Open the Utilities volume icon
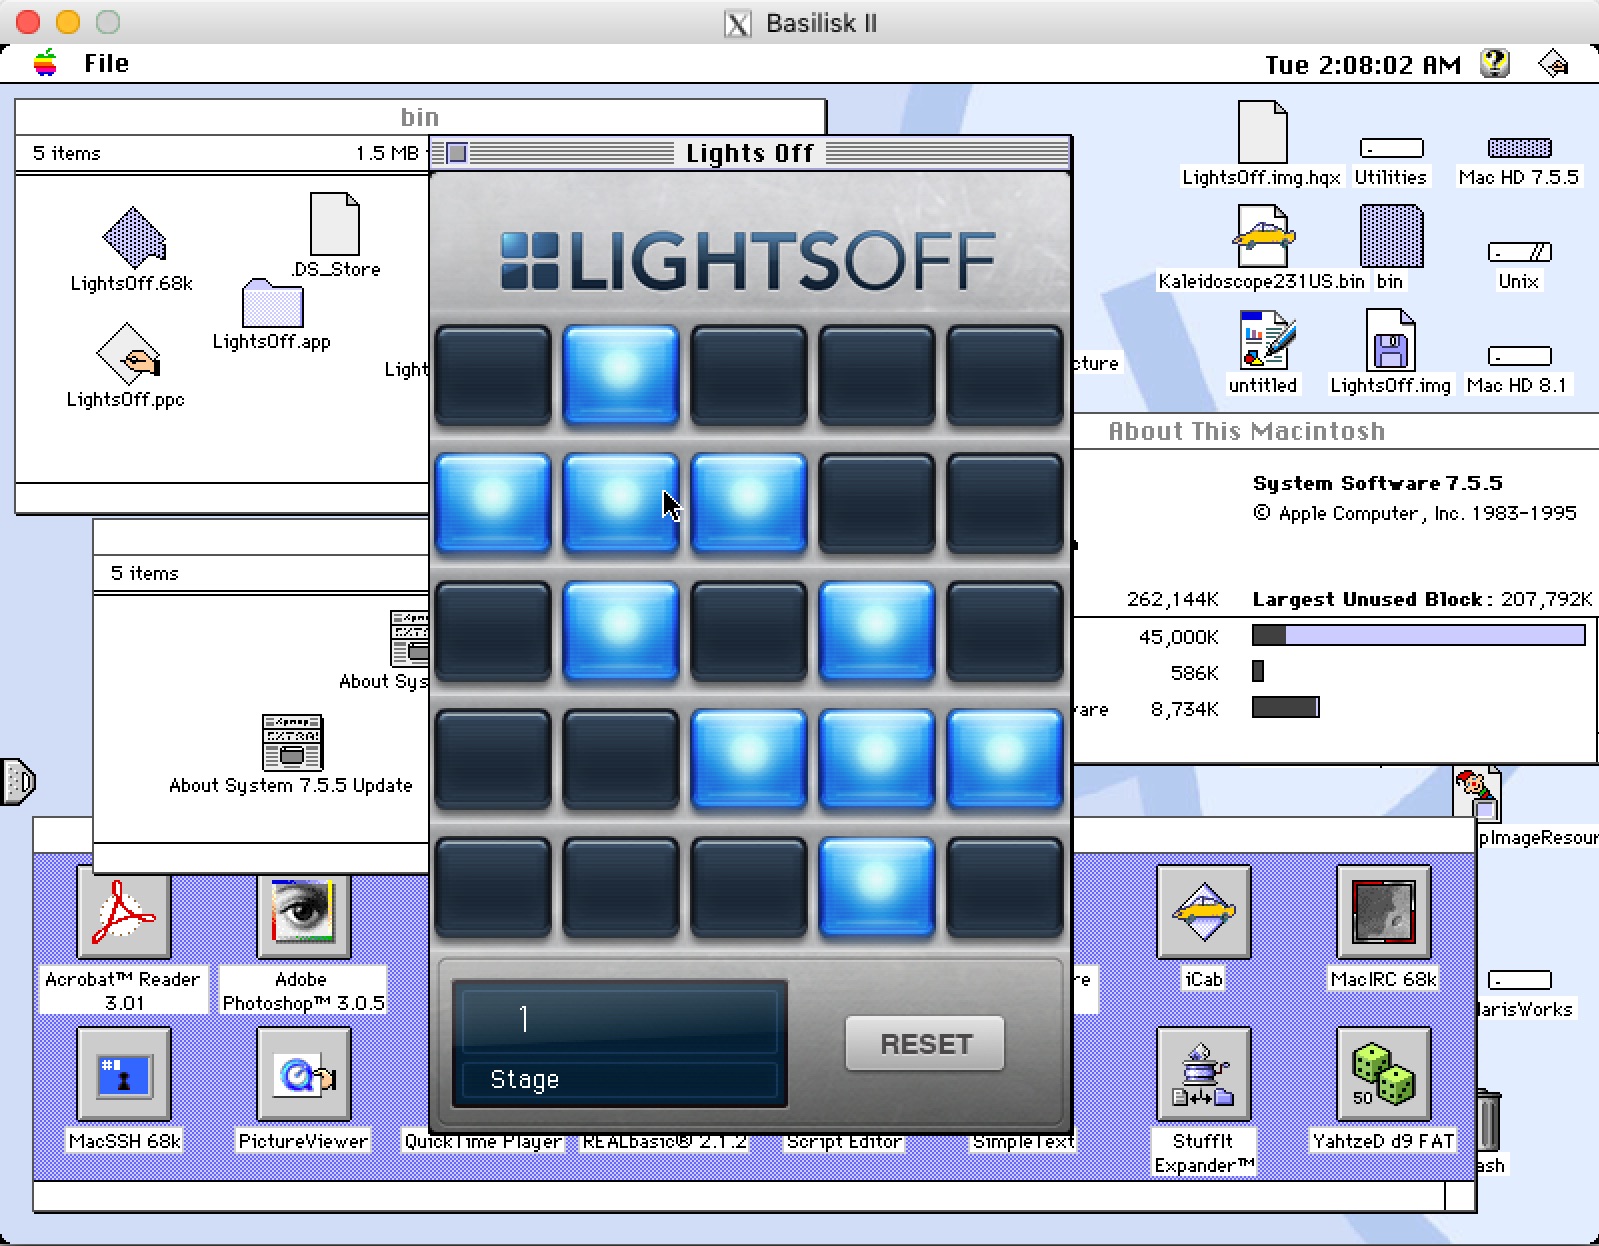The height and width of the screenshot is (1246, 1599). [1391, 148]
